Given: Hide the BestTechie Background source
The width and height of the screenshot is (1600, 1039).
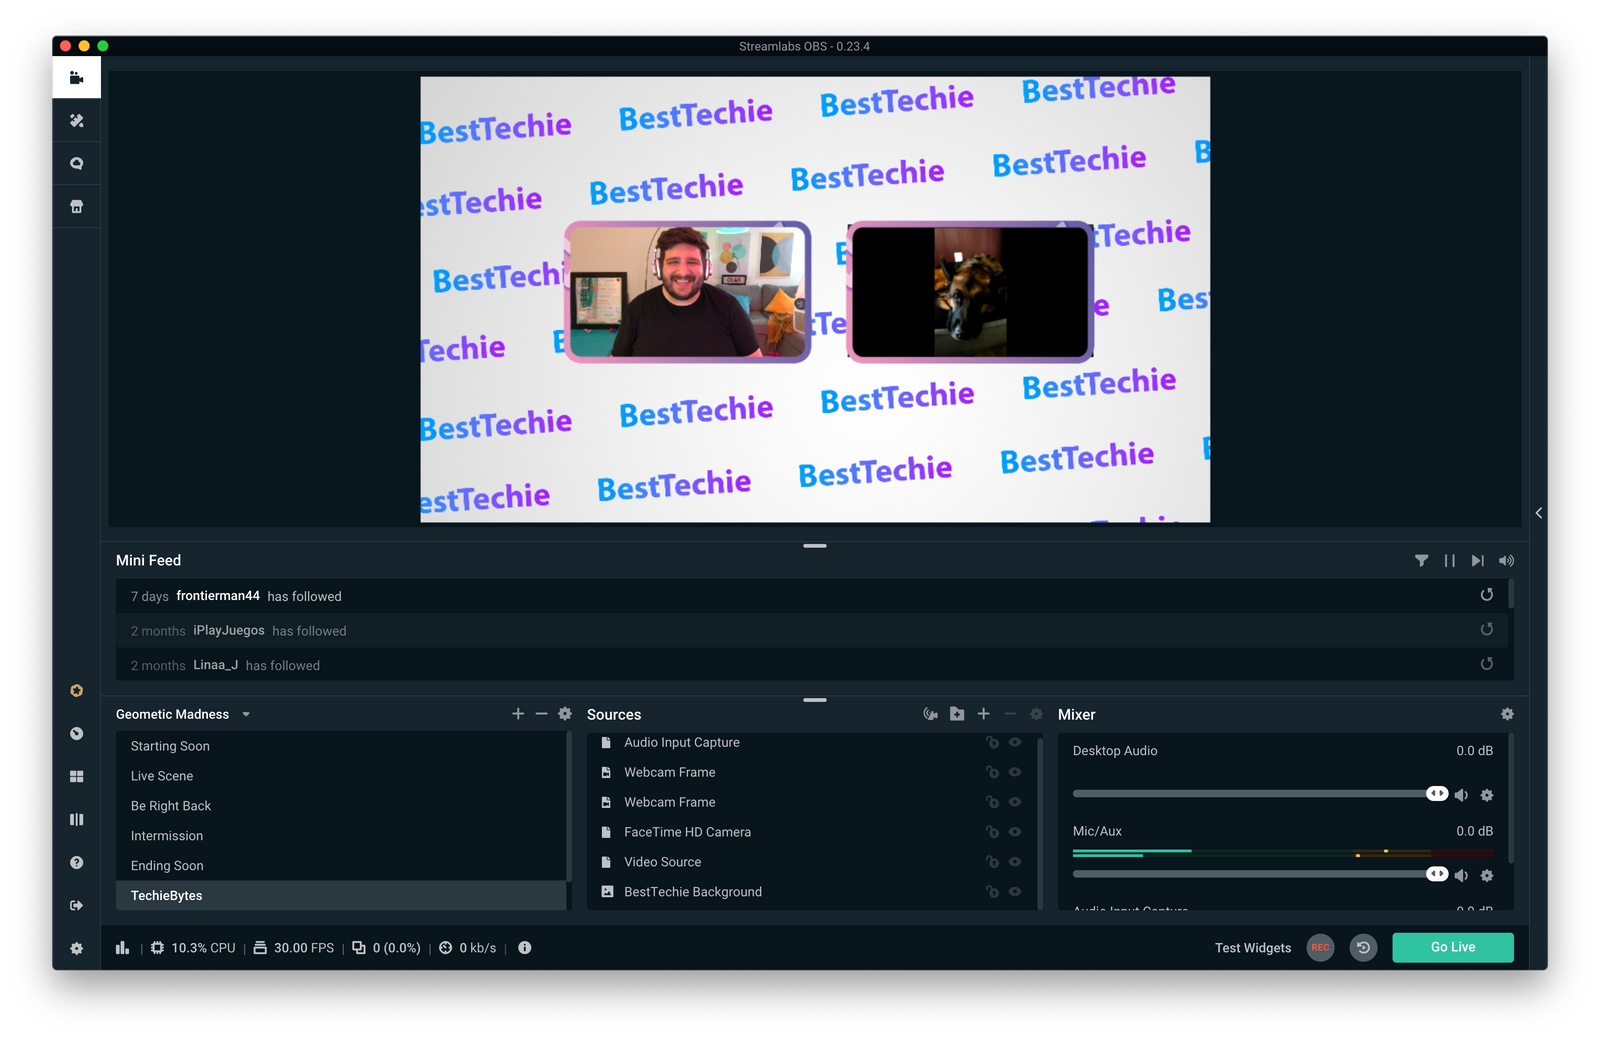Looking at the screenshot, I should (x=1015, y=892).
